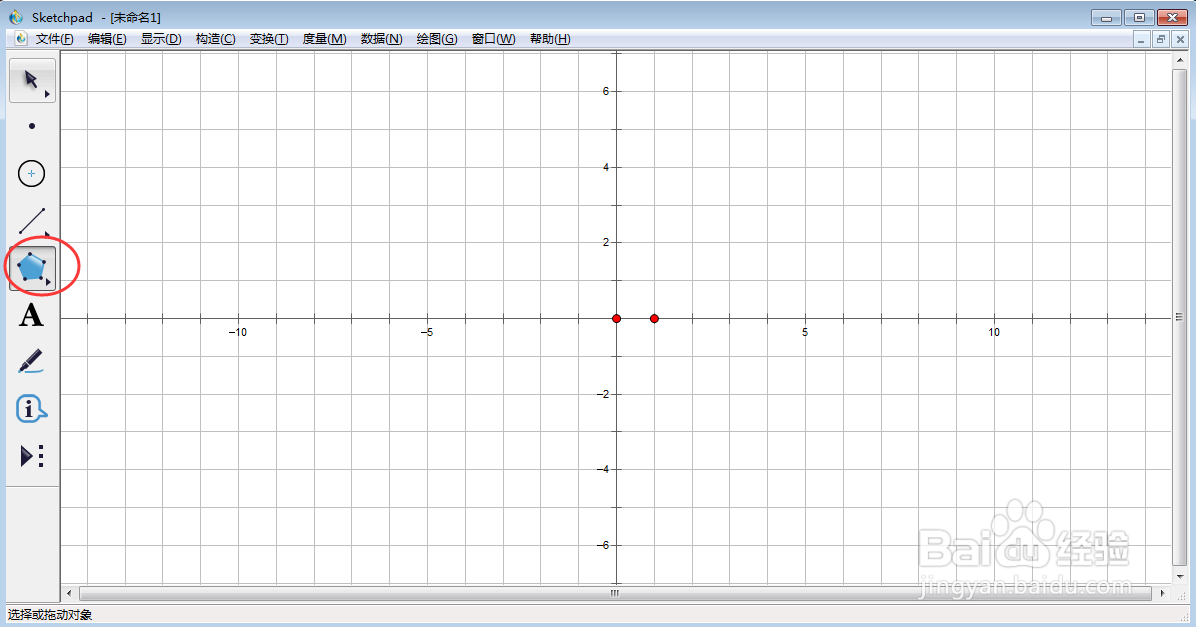Open the 编辑(E) menu
The image size is (1196, 627).
108,39
